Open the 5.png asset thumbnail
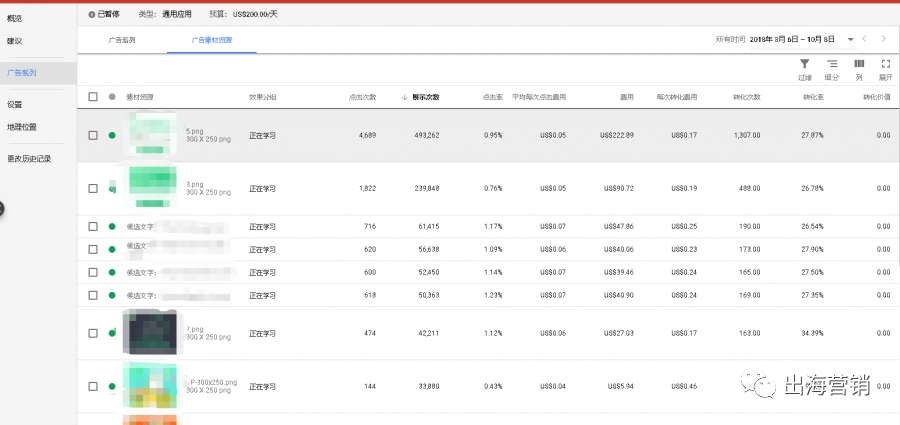Screen dimensions: 900x425 tap(152, 134)
